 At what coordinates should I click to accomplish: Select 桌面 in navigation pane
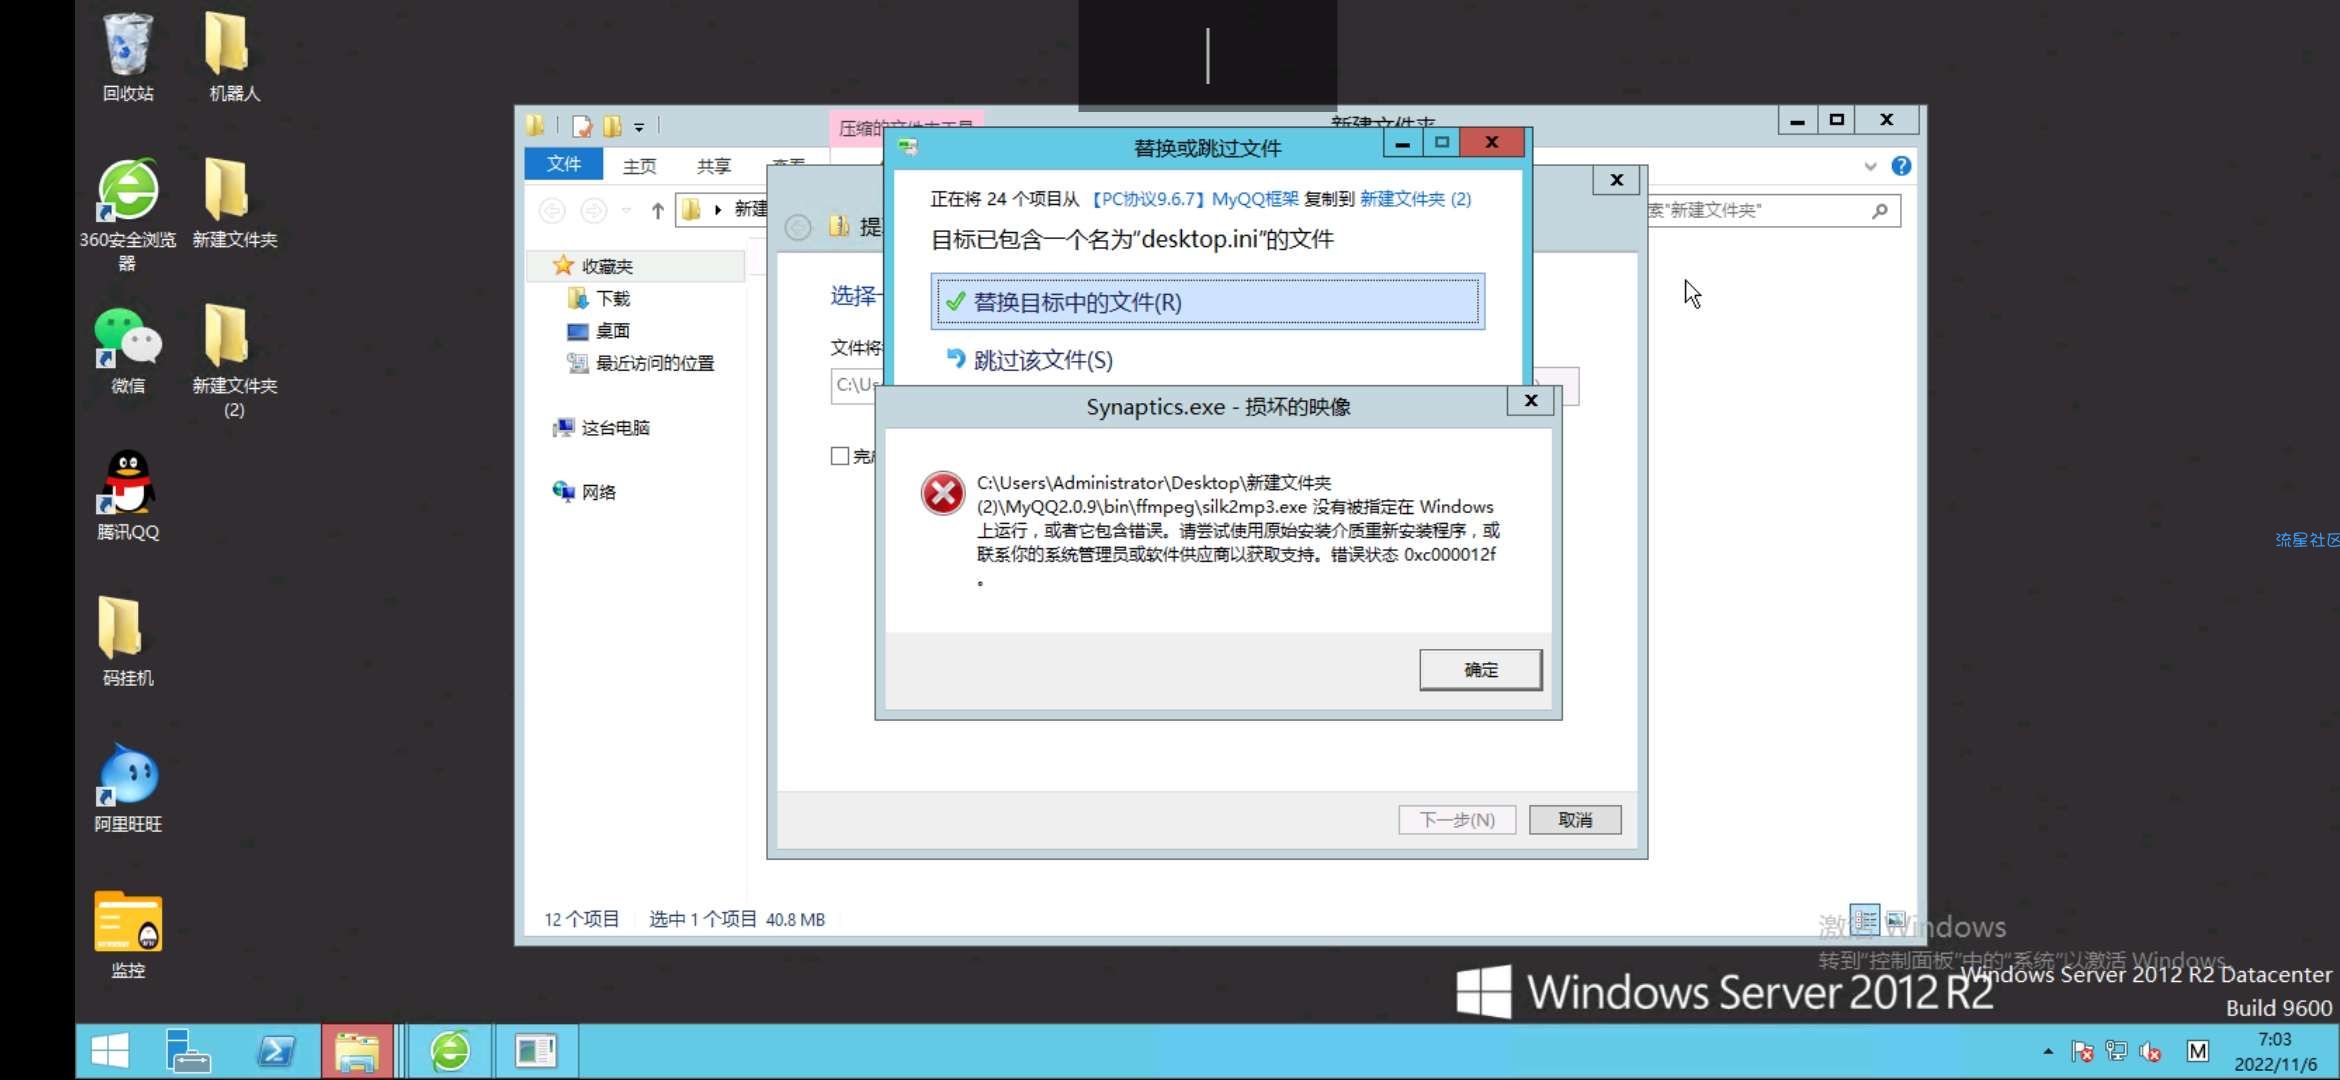pyautogui.click(x=600, y=331)
